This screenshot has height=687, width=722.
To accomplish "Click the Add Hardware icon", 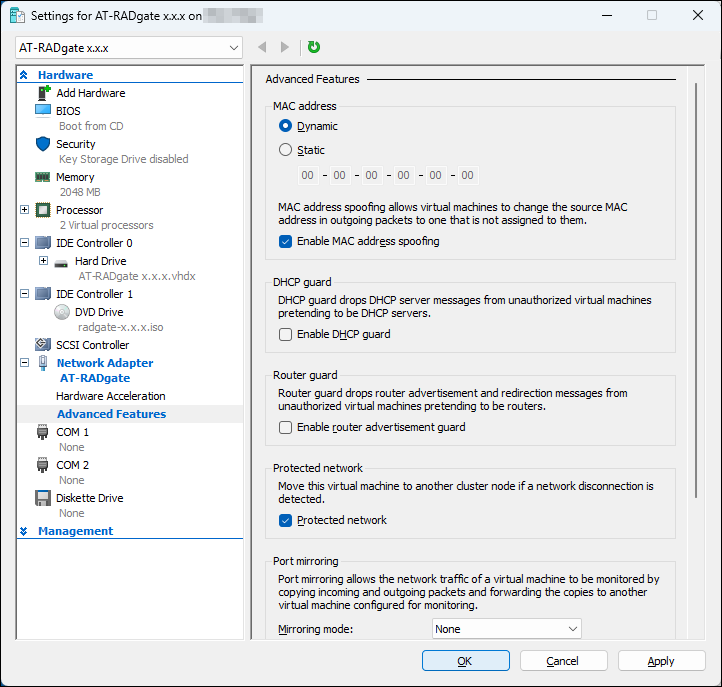I will pyautogui.click(x=43, y=93).
